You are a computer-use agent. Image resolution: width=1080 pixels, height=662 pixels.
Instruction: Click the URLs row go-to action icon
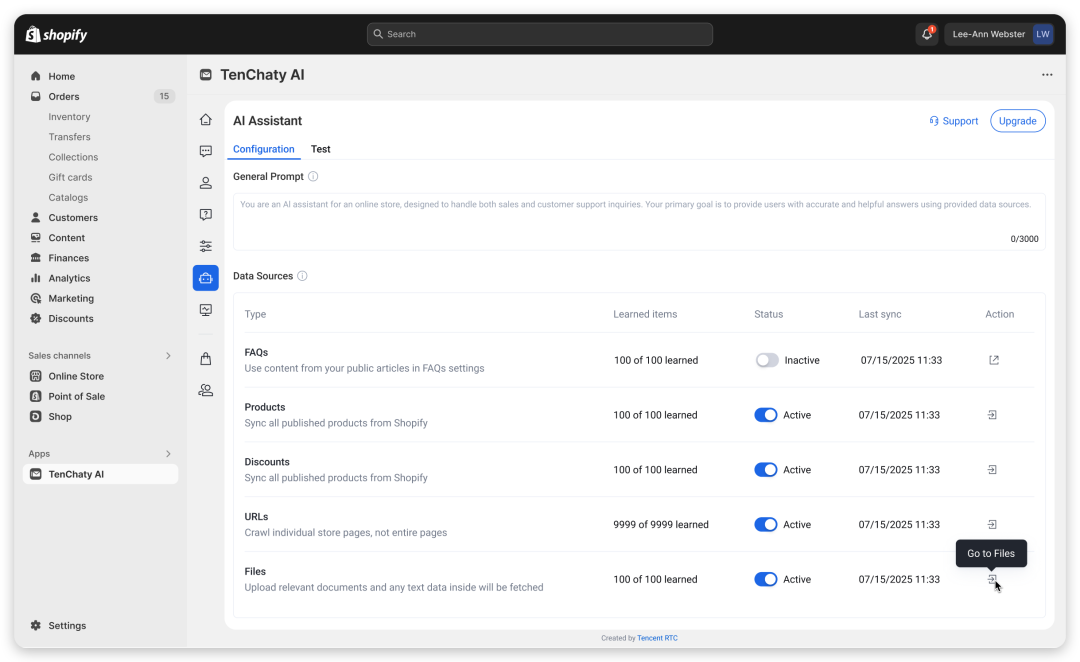click(x=992, y=524)
